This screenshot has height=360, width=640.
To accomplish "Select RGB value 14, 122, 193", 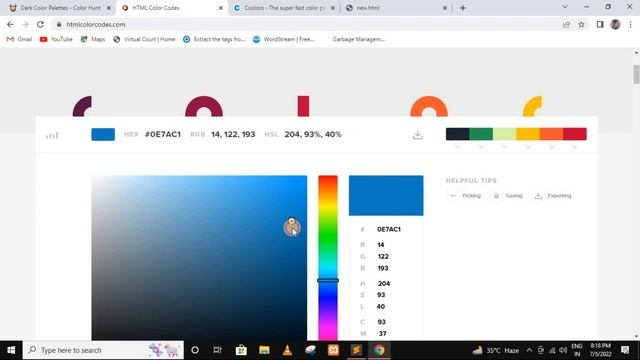I will [233, 134].
